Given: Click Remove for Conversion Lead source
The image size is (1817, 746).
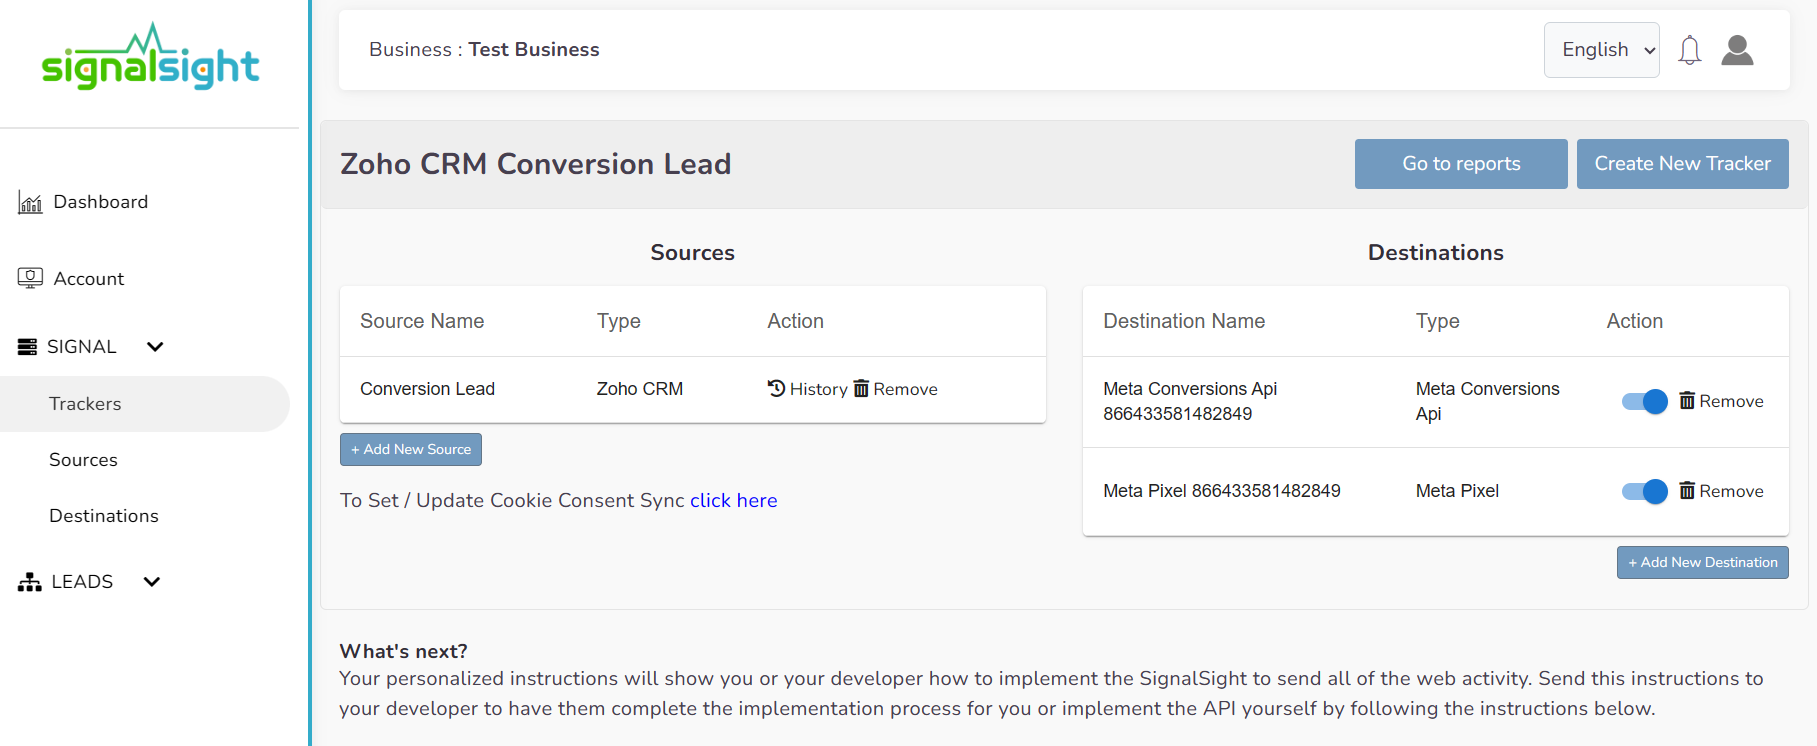Looking at the screenshot, I should pyautogui.click(x=905, y=389).
